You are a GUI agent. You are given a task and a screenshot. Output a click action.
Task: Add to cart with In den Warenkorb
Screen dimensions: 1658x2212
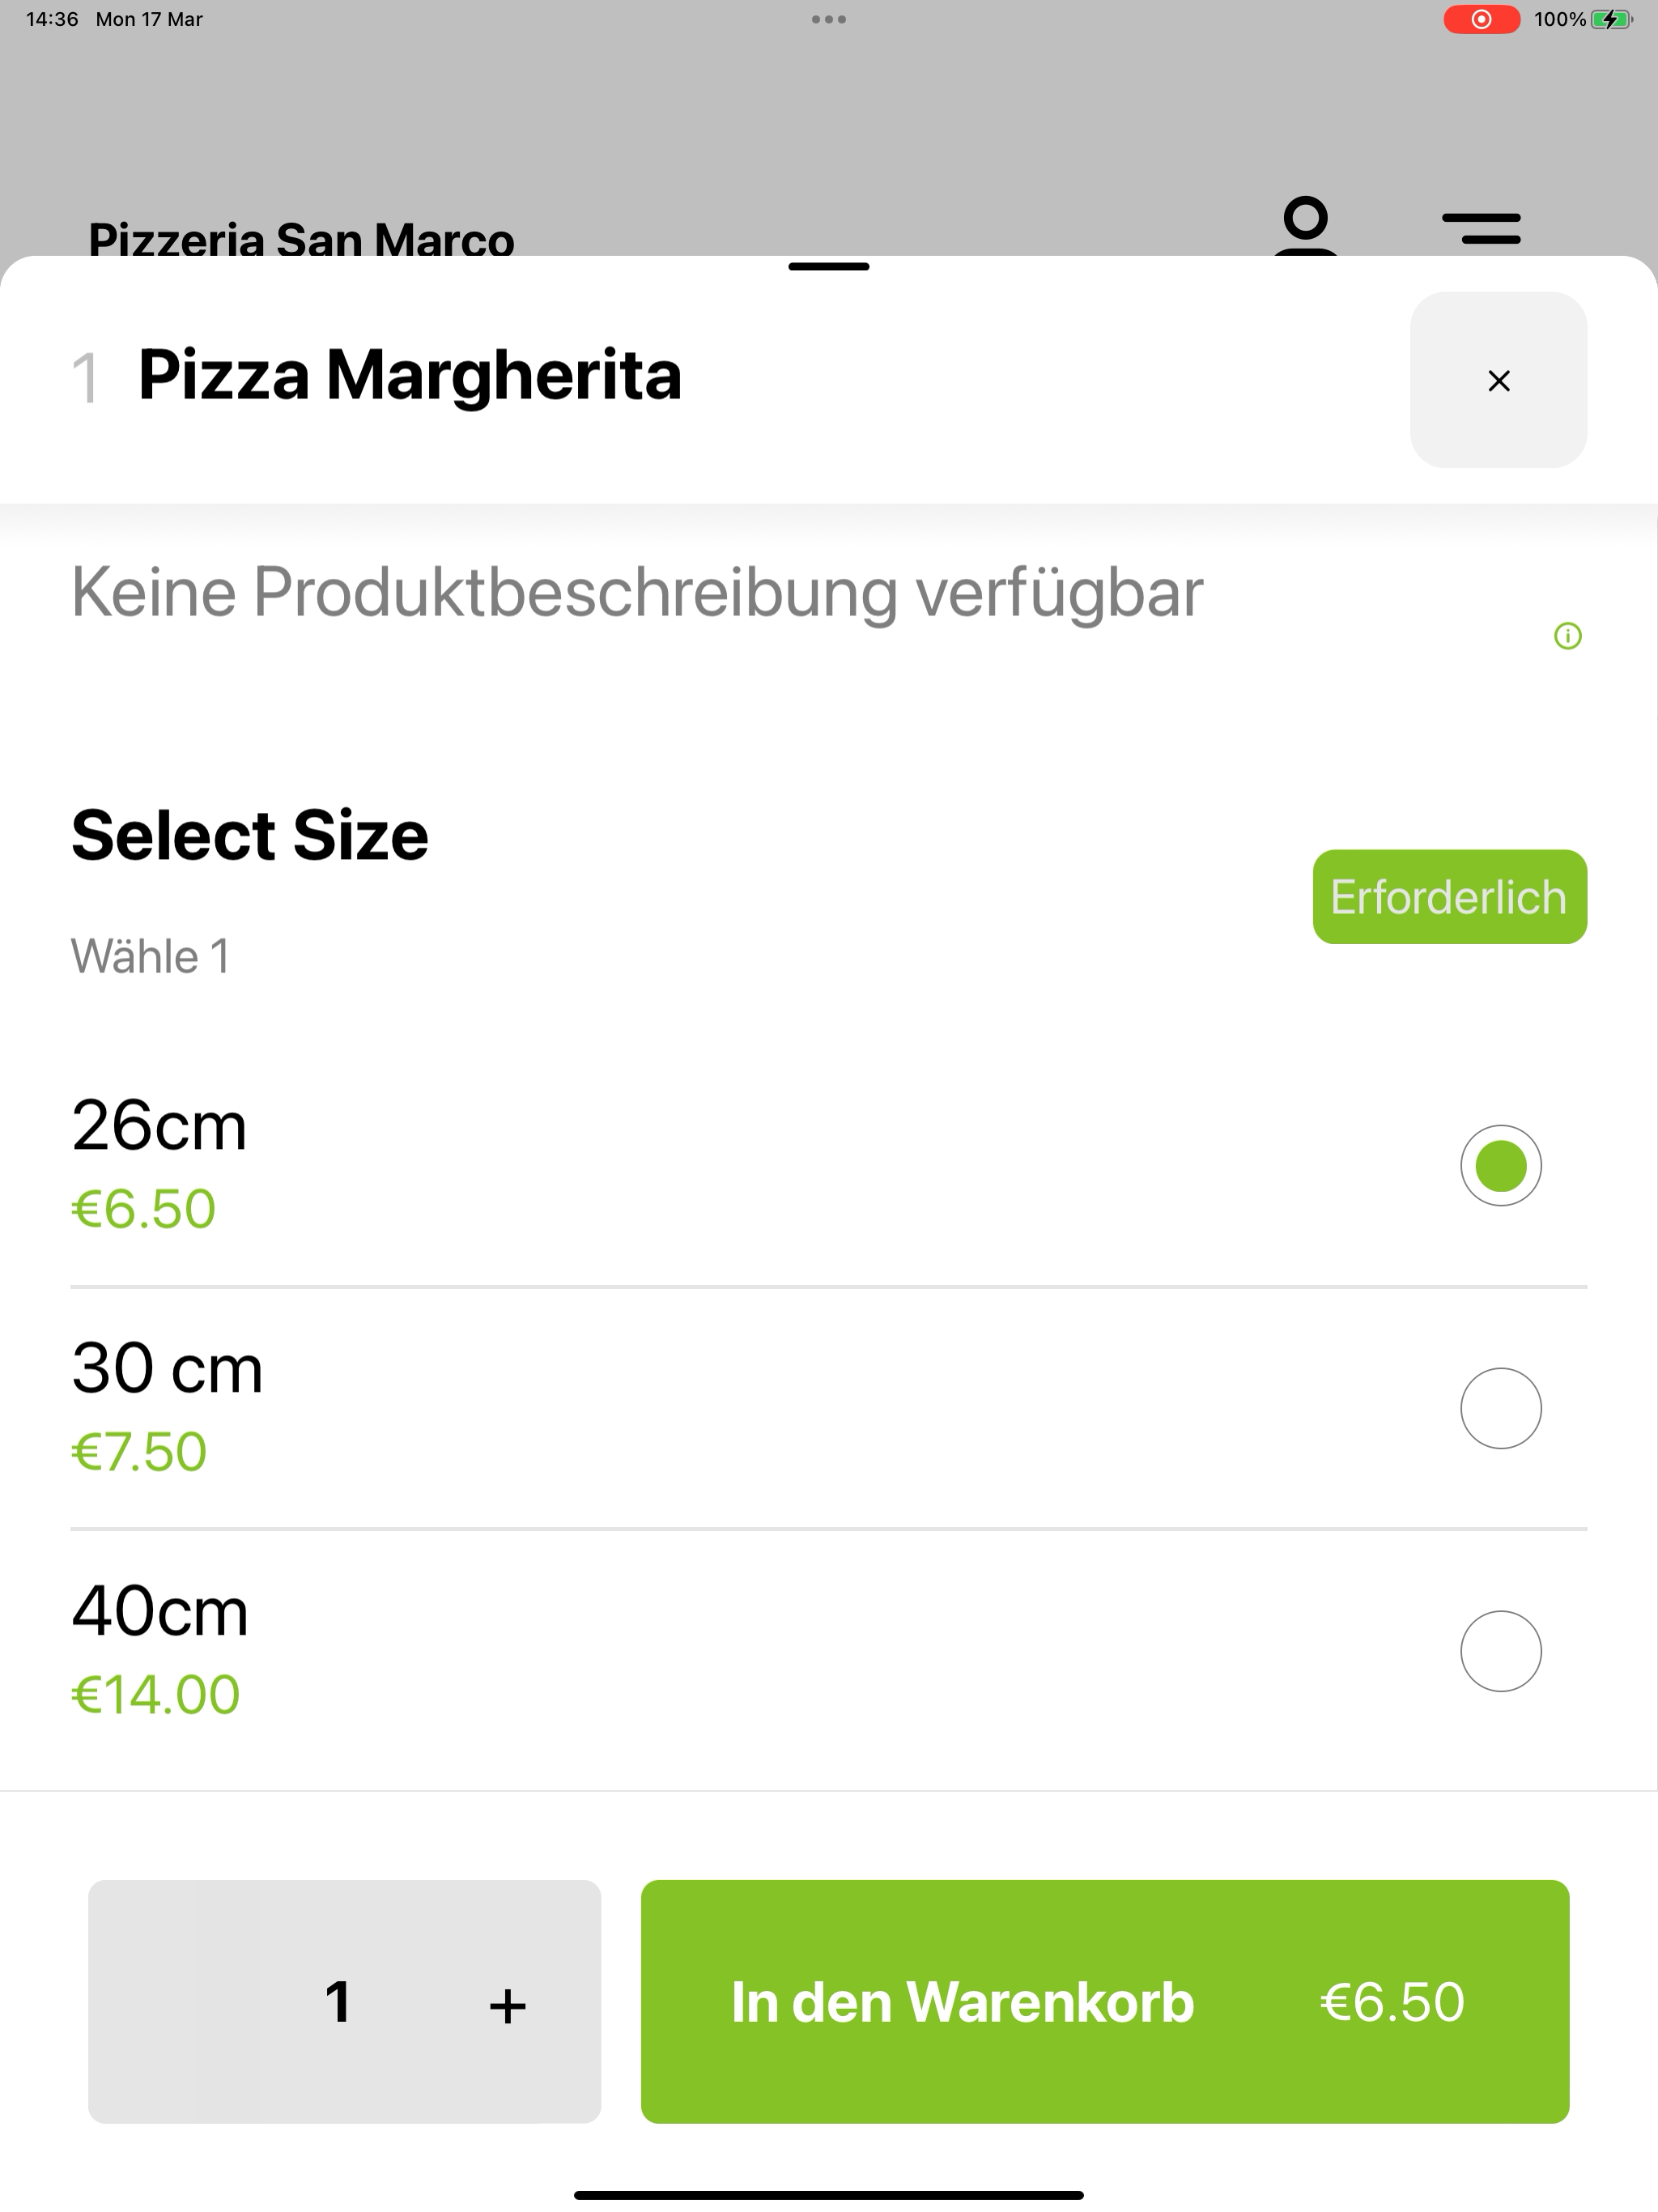[x=1105, y=2001]
